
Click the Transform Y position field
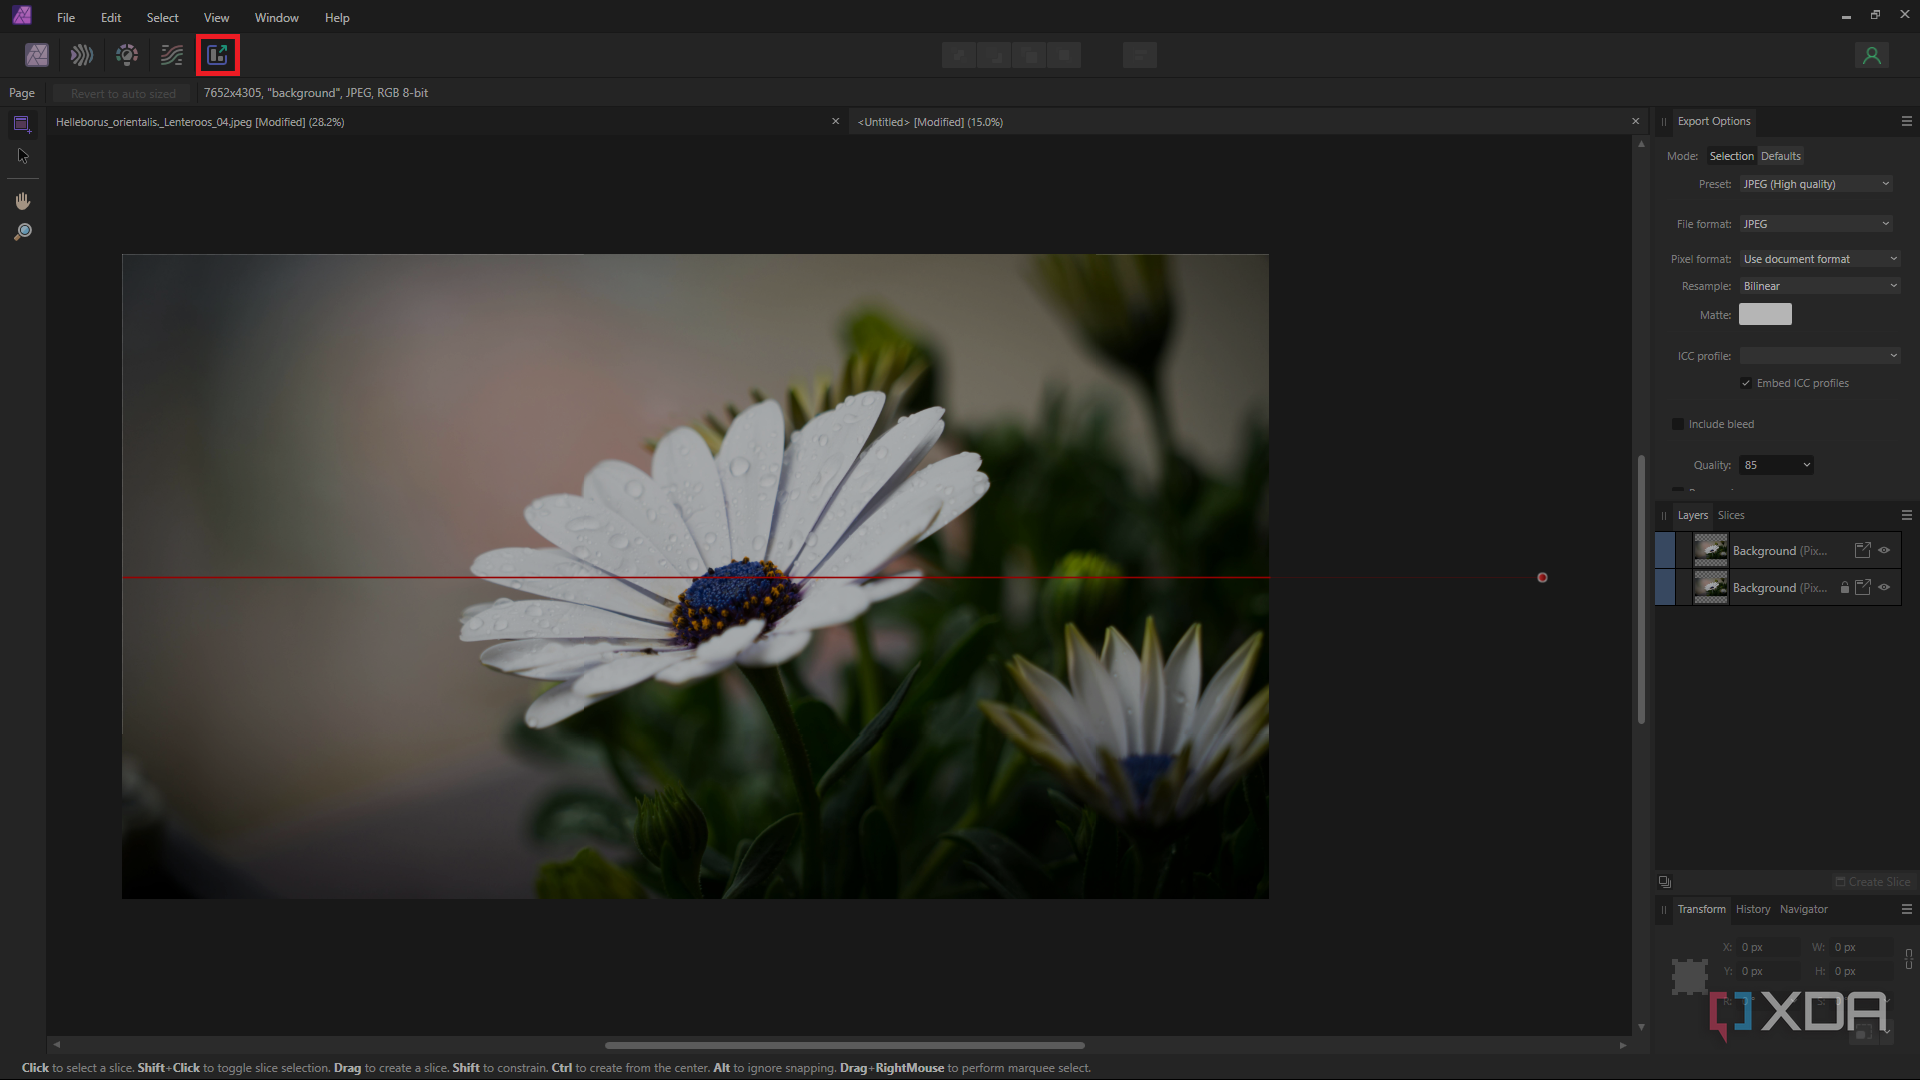(1767, 971)
